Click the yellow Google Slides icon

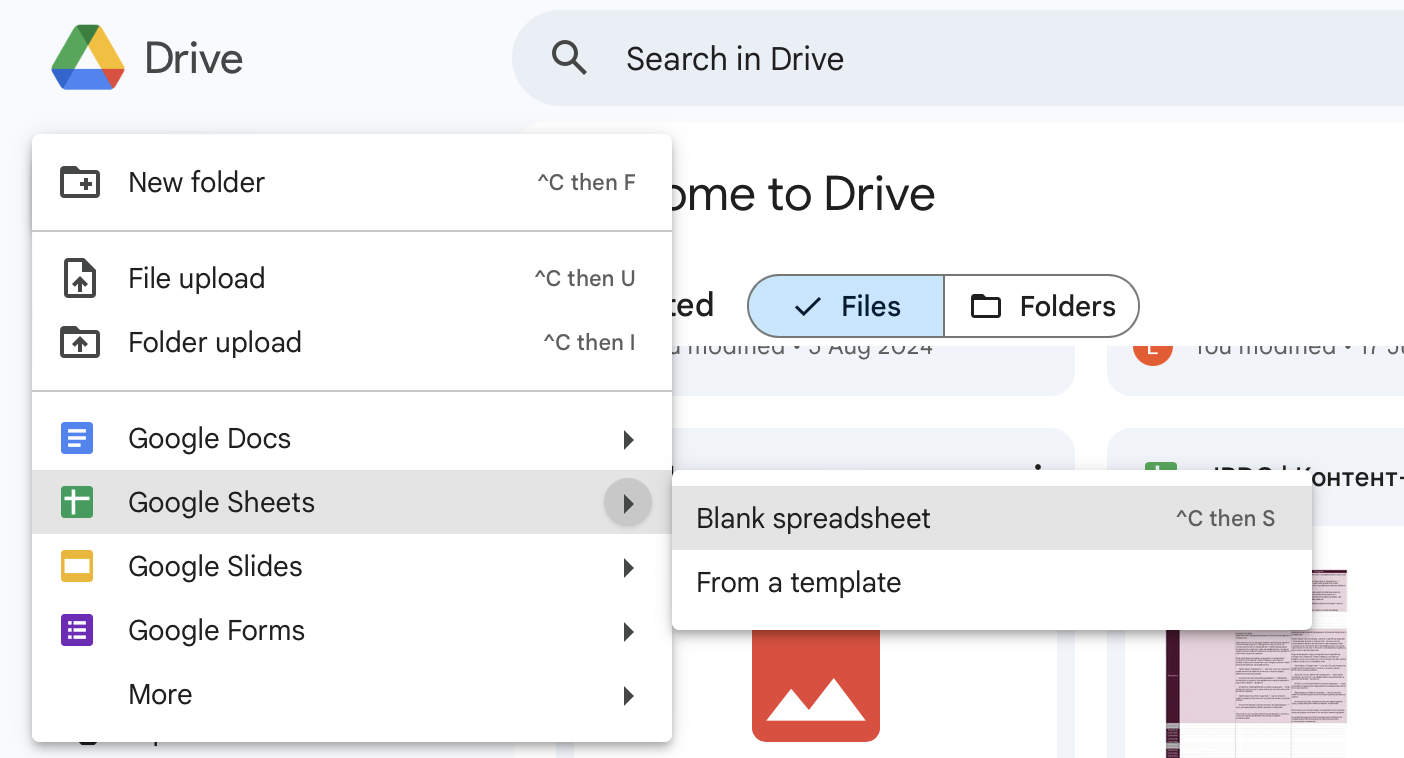77,566
